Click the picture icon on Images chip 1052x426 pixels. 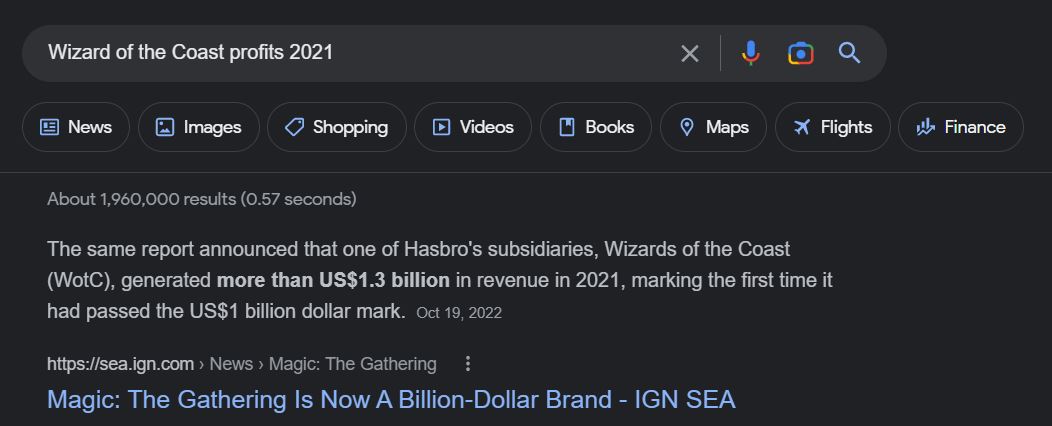point(165,127)
